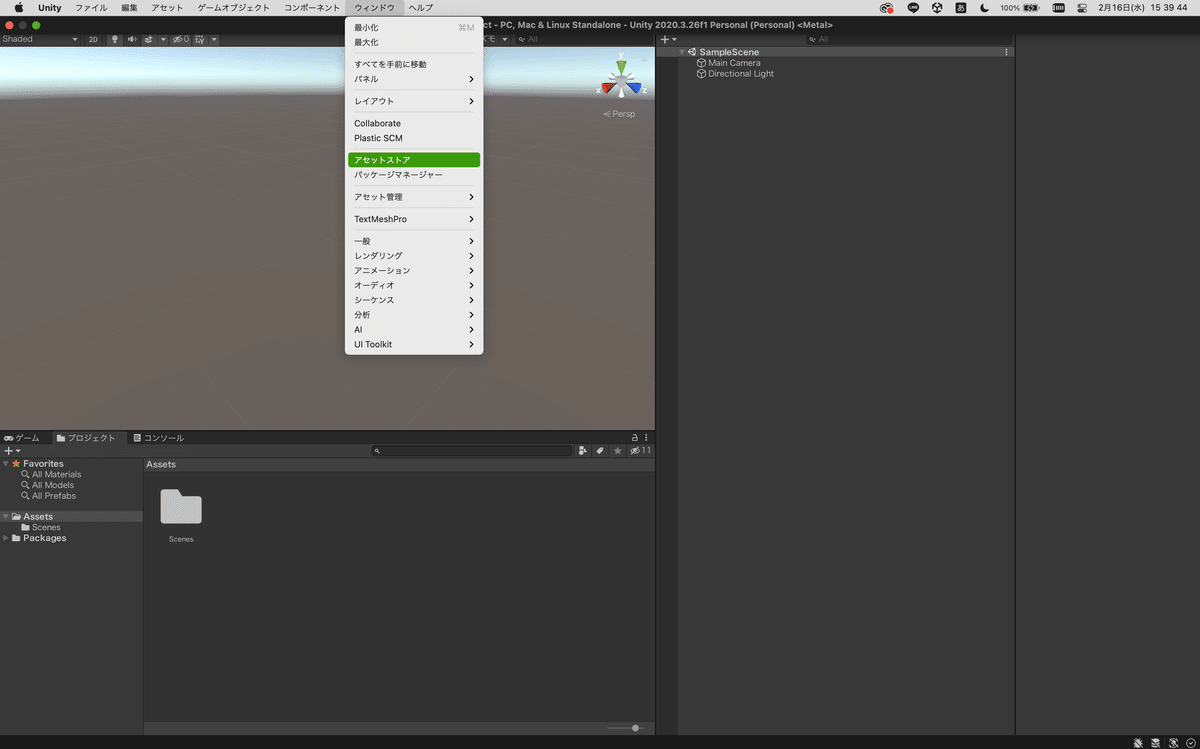Collapse SampleScene in Hierarchy
Image resolution: width=1200 pixels, height=749 pixels.
tap(682, 52)
